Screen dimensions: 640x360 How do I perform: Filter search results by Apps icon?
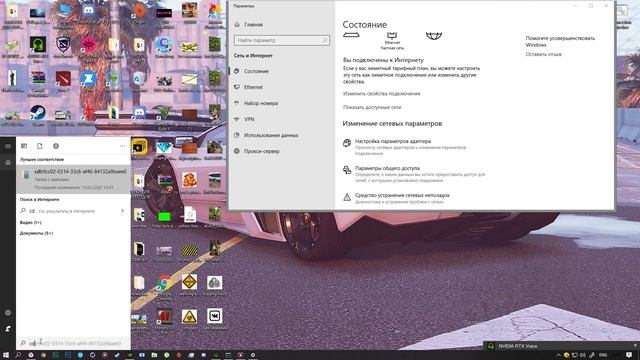pyautogui.click(x=24, y=146)
